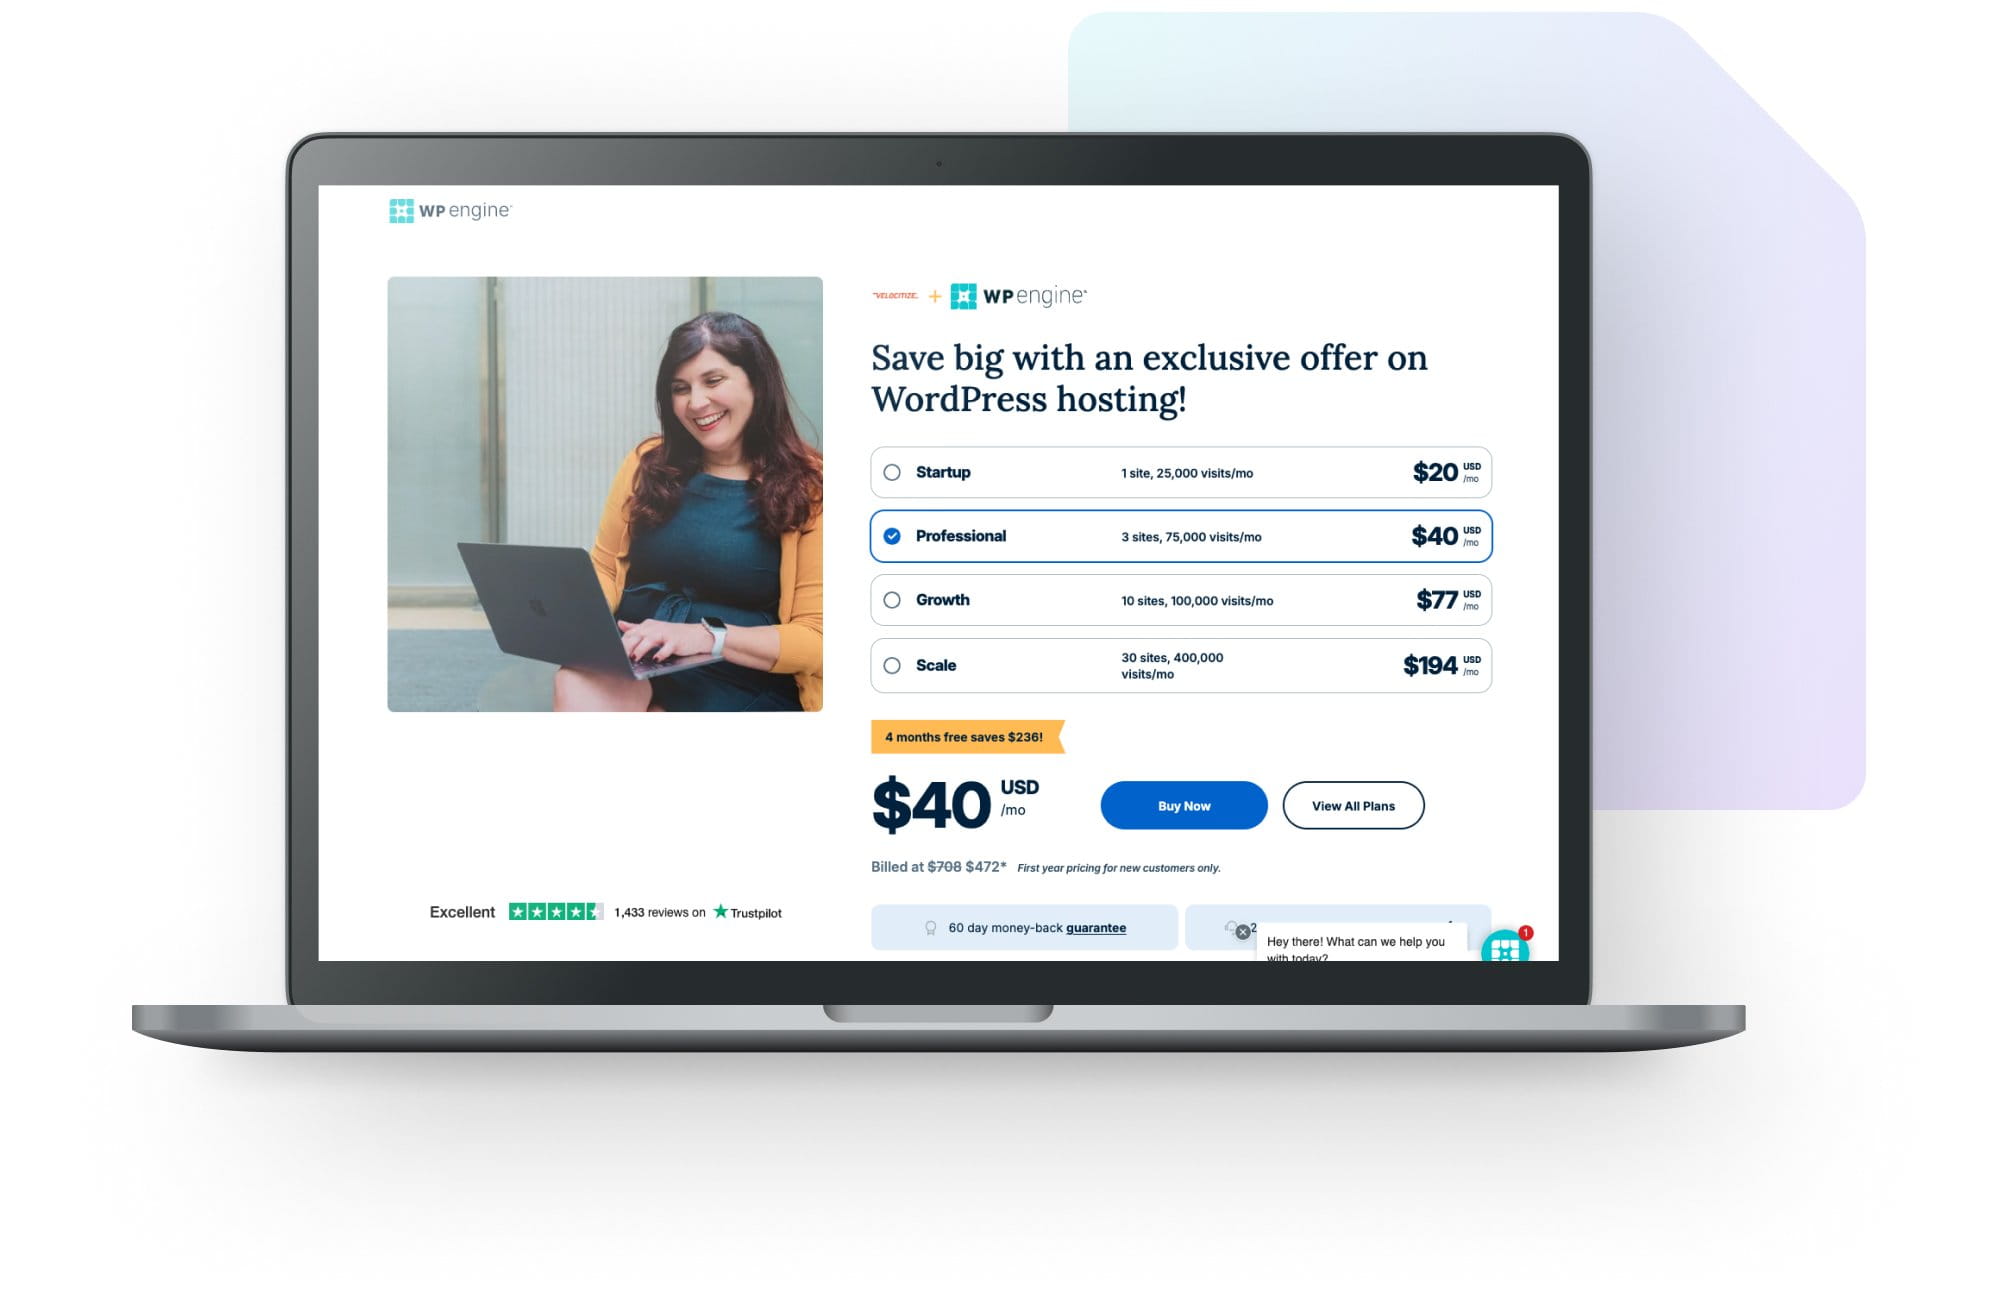Click the Professional plan selected checkmark

coord(895,536)
